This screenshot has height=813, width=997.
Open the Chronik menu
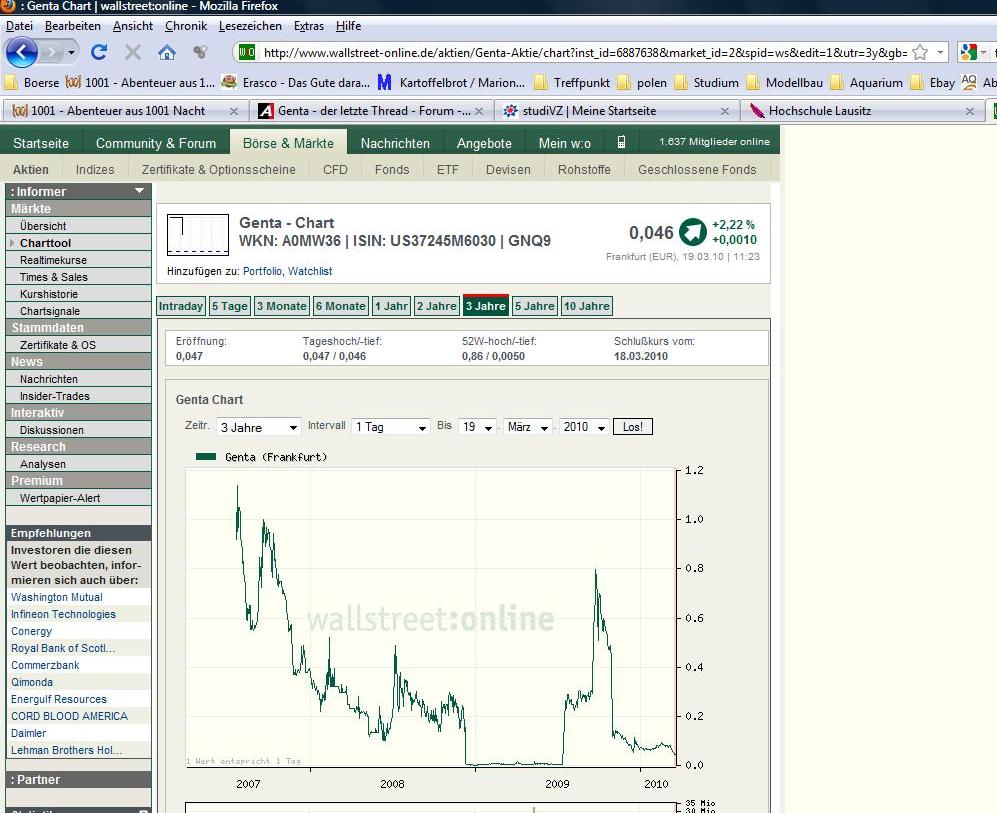(186, 26)
